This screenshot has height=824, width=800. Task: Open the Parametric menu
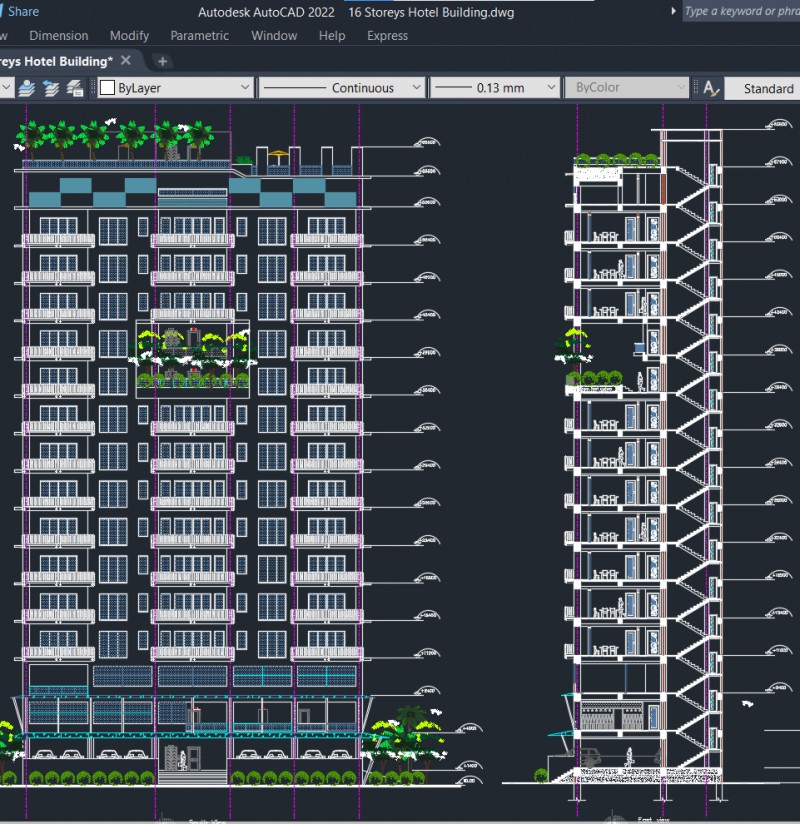[x=199, y=35]
